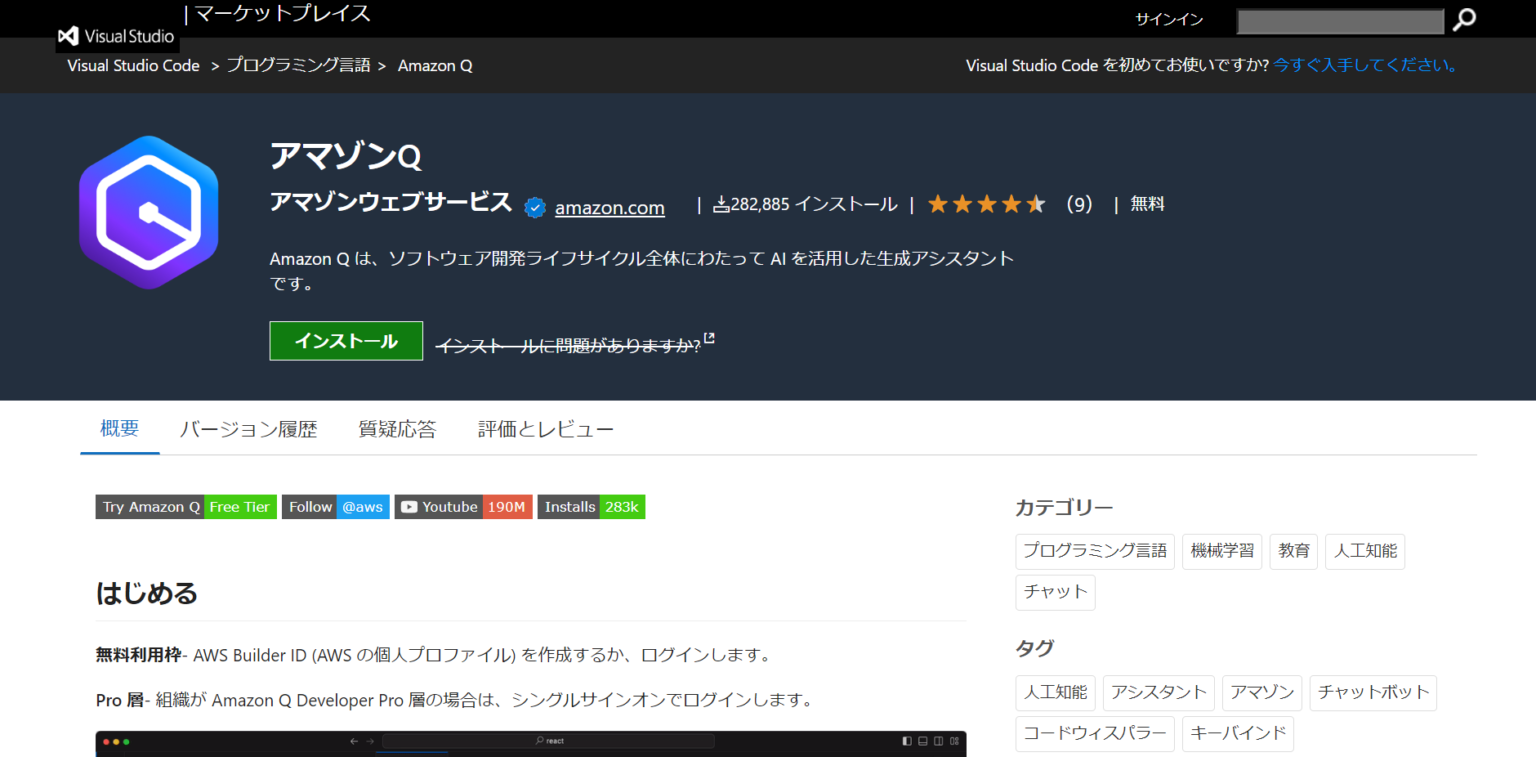Screen dimensions: 1536x757
Task: Click the extension demo screenshot thumbnail
Action: pos(531,744)
